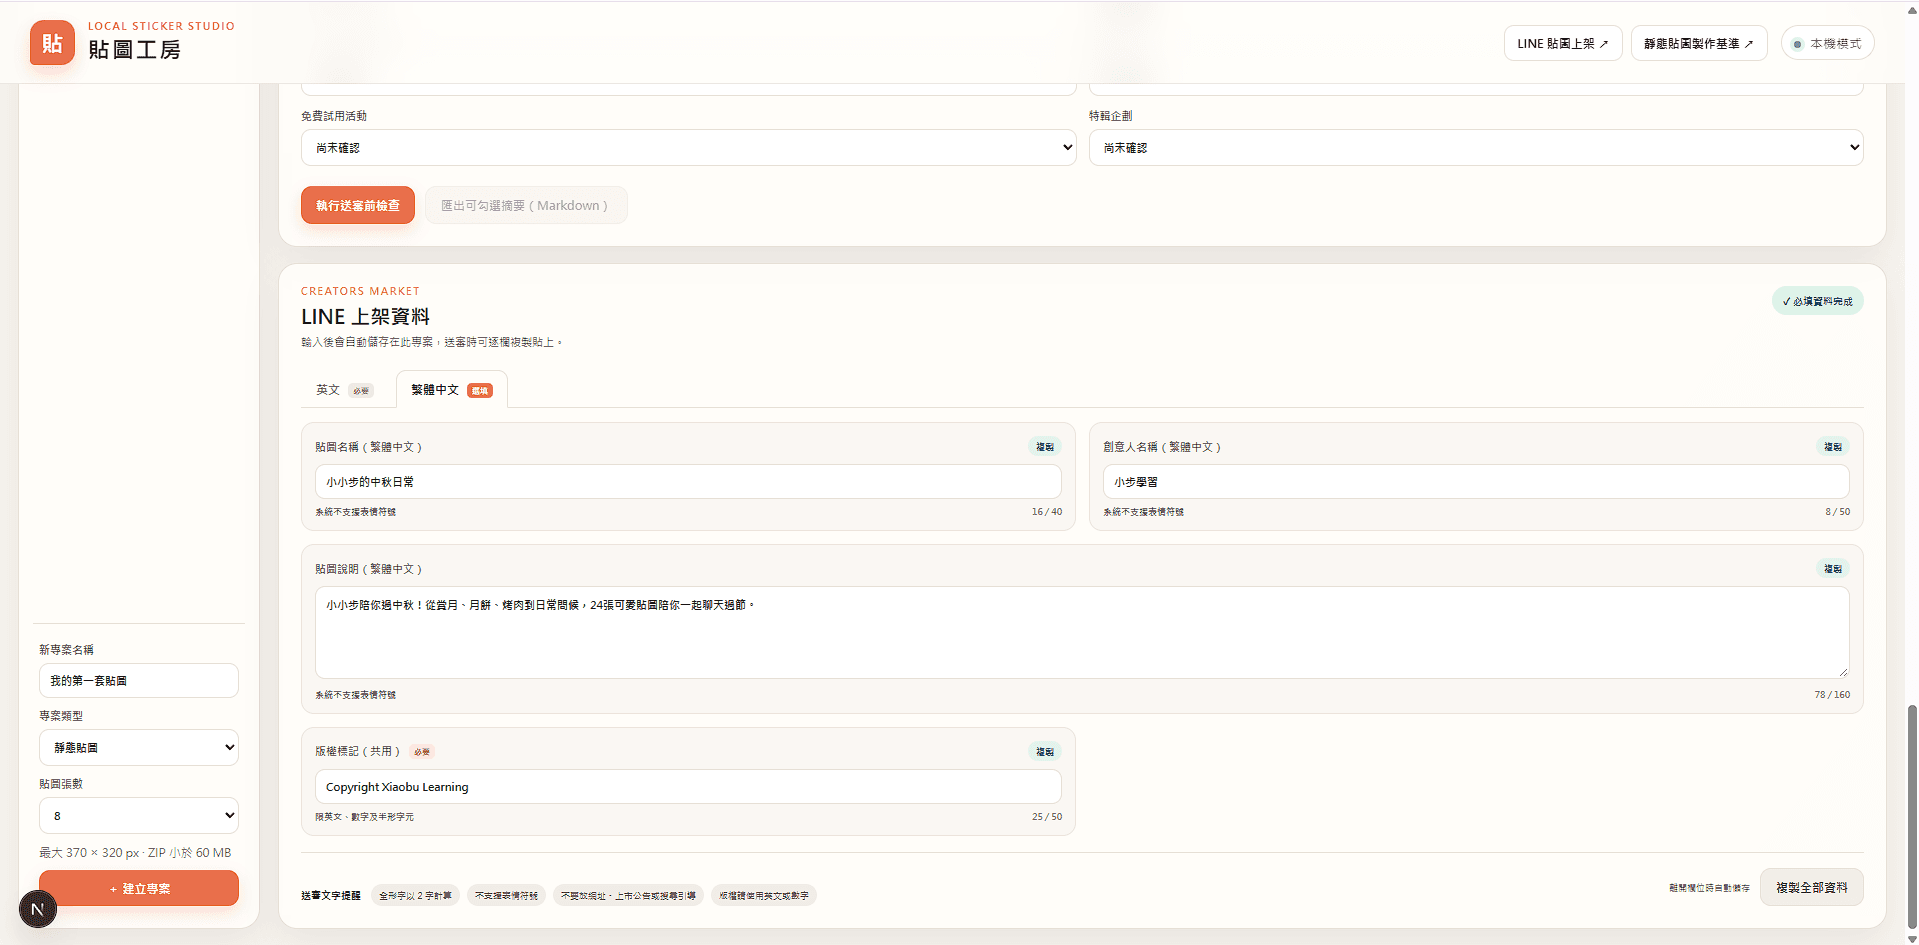The width and height of the screenshot is (1919, 945).
Task: Copy the 版權標記 (共用) field
Action: [1045, 752]
